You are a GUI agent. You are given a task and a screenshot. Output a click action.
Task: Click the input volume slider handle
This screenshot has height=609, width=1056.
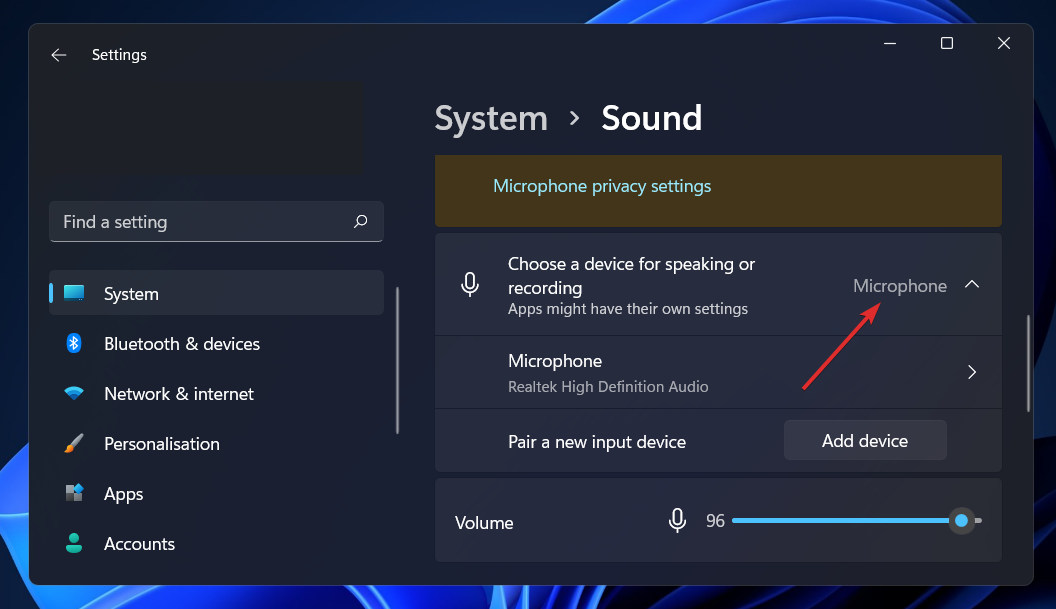pos(962,520)
